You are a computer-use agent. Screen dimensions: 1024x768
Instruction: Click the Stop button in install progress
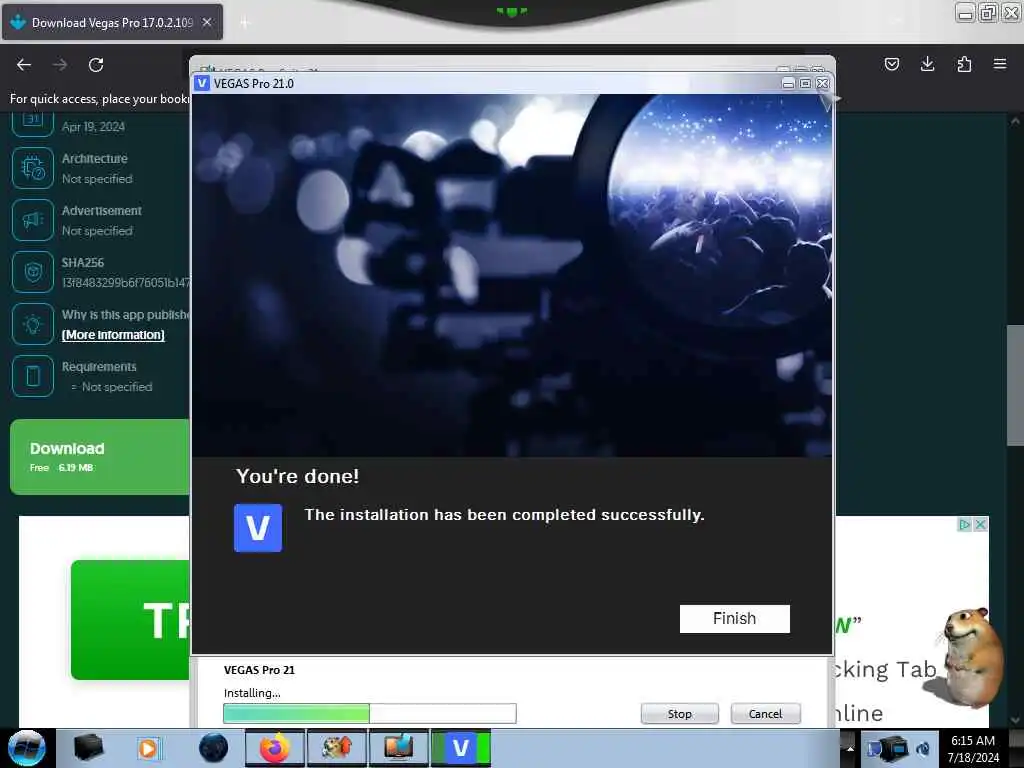(679, 714)
